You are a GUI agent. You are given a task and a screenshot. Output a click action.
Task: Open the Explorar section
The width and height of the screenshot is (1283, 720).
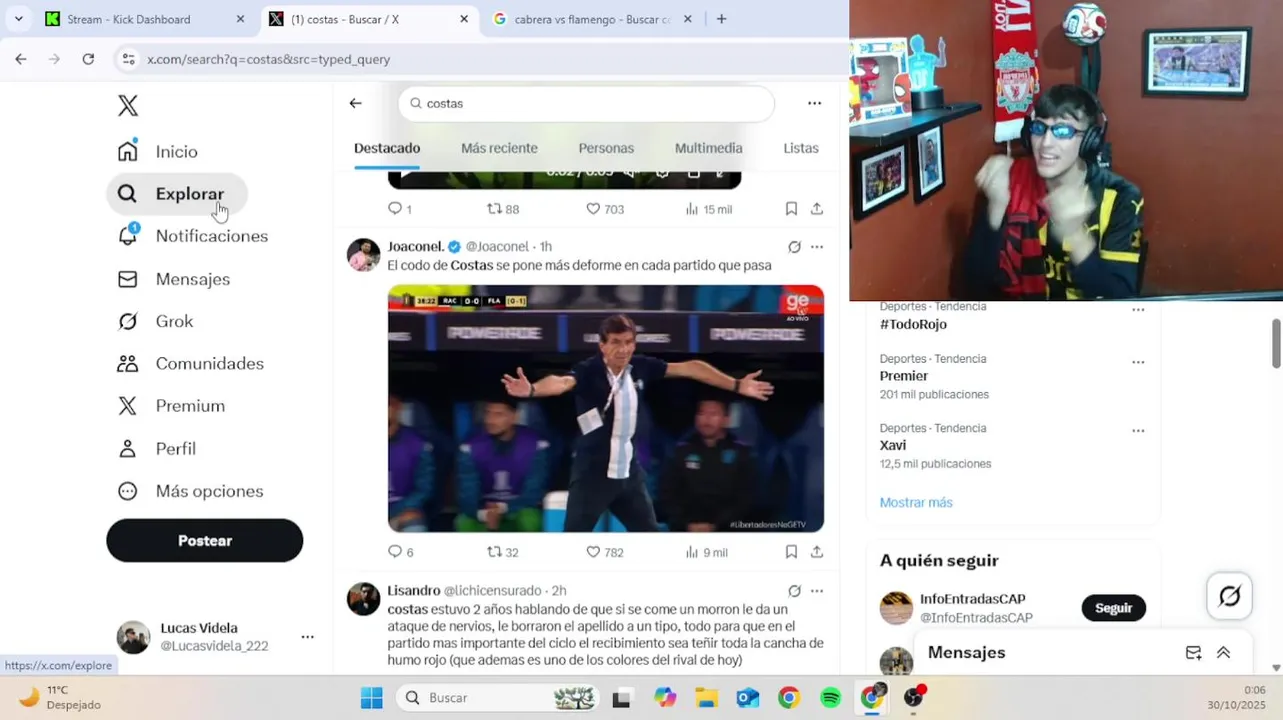click(x=177, y=194)
